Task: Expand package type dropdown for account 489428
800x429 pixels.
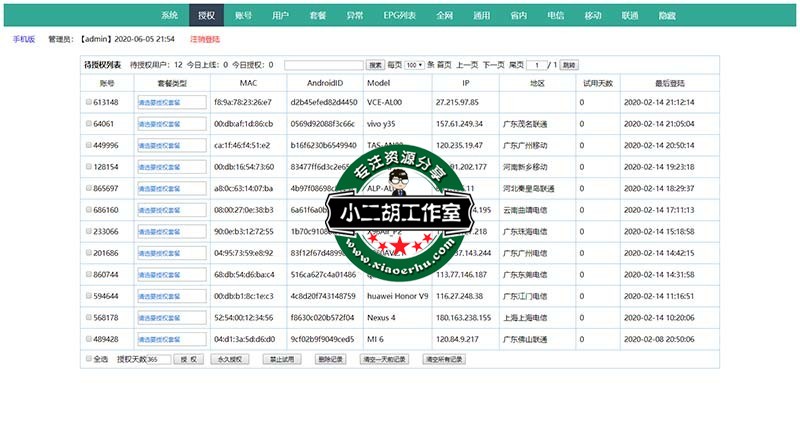Action: pyautogui.click(x=171, y=340)
